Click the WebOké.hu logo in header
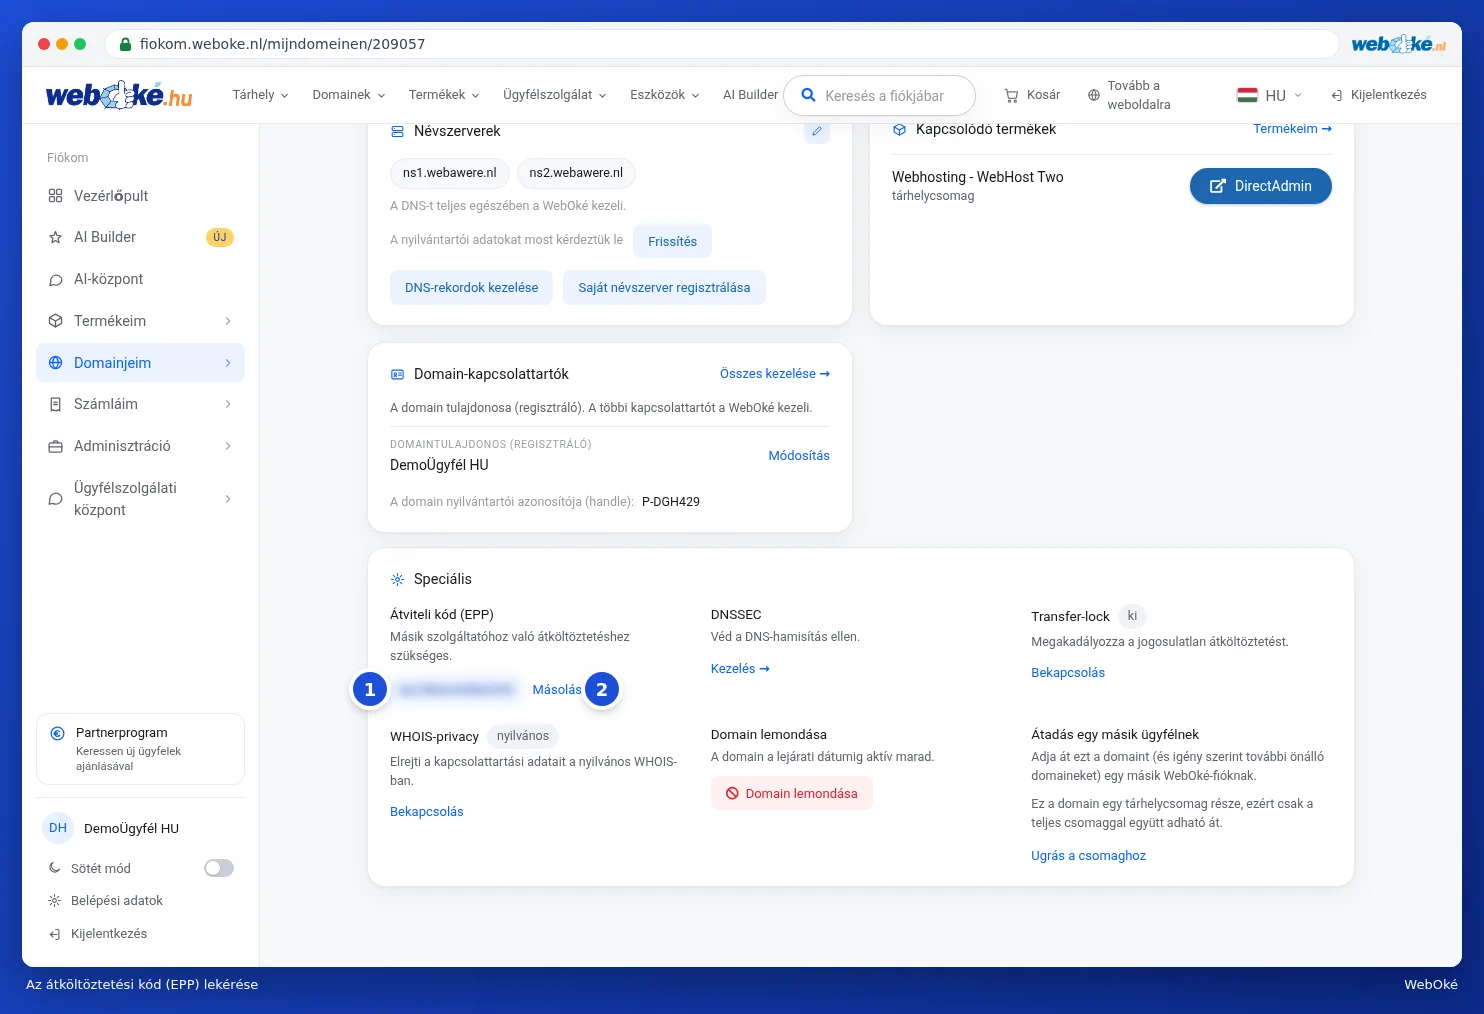This screenshot has height=1014, width=1484. click(119, 95)
